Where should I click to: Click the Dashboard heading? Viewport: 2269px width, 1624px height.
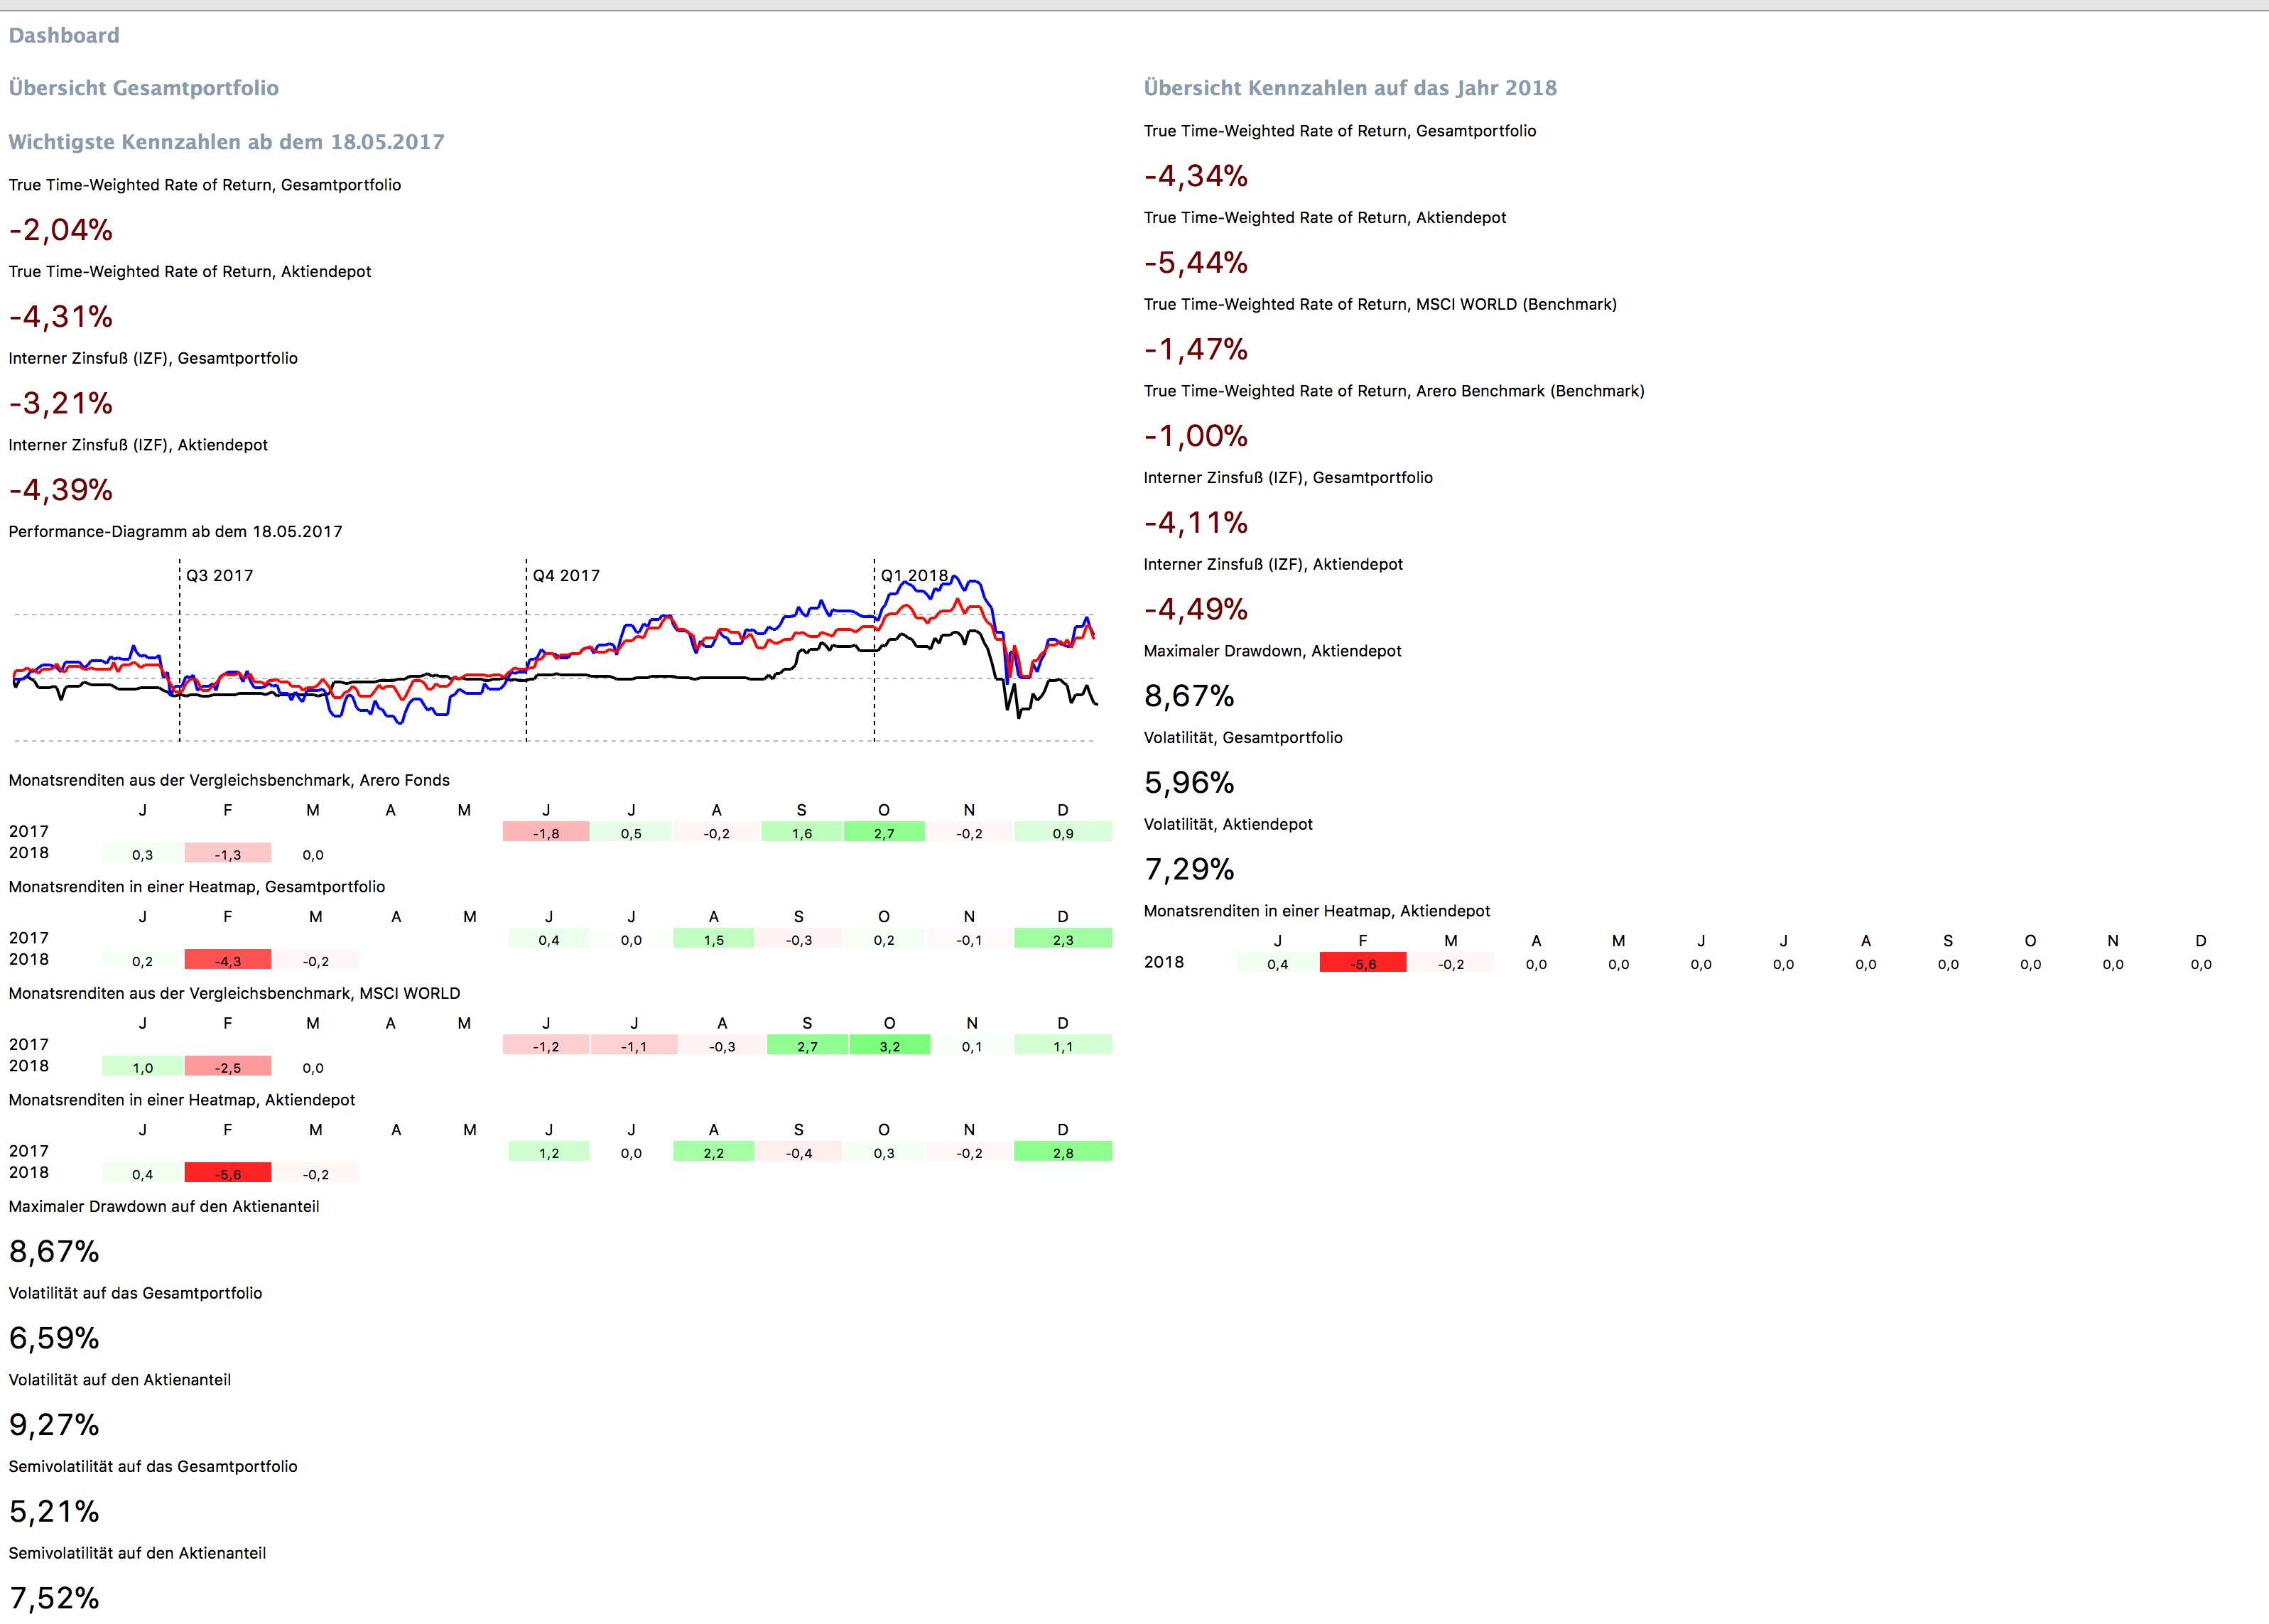tap(64, 35)
